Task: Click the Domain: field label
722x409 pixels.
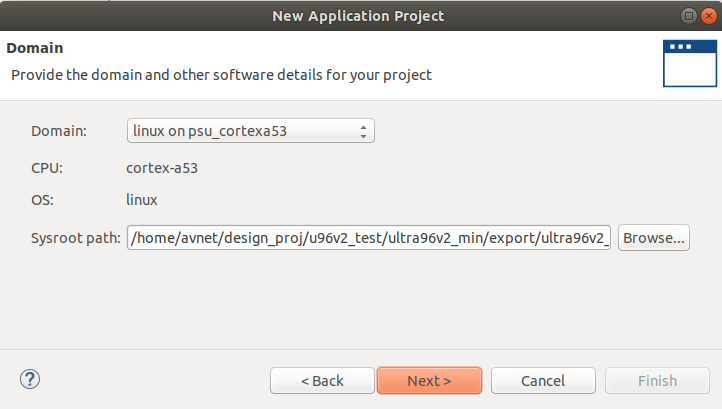Action: [x=59, y=131]
